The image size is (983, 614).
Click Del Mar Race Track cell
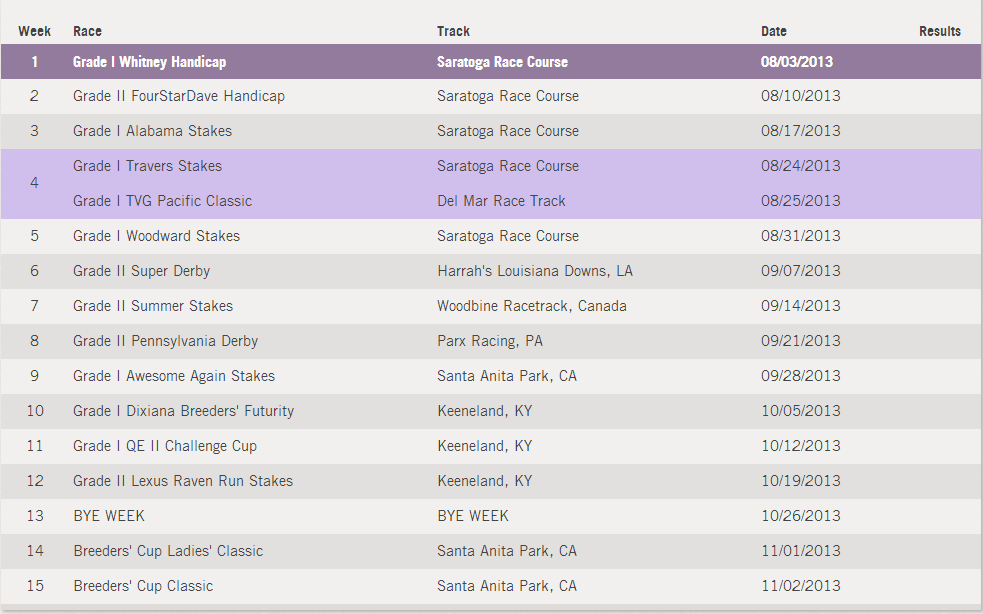pyautogui.click(x=501, y=201)
